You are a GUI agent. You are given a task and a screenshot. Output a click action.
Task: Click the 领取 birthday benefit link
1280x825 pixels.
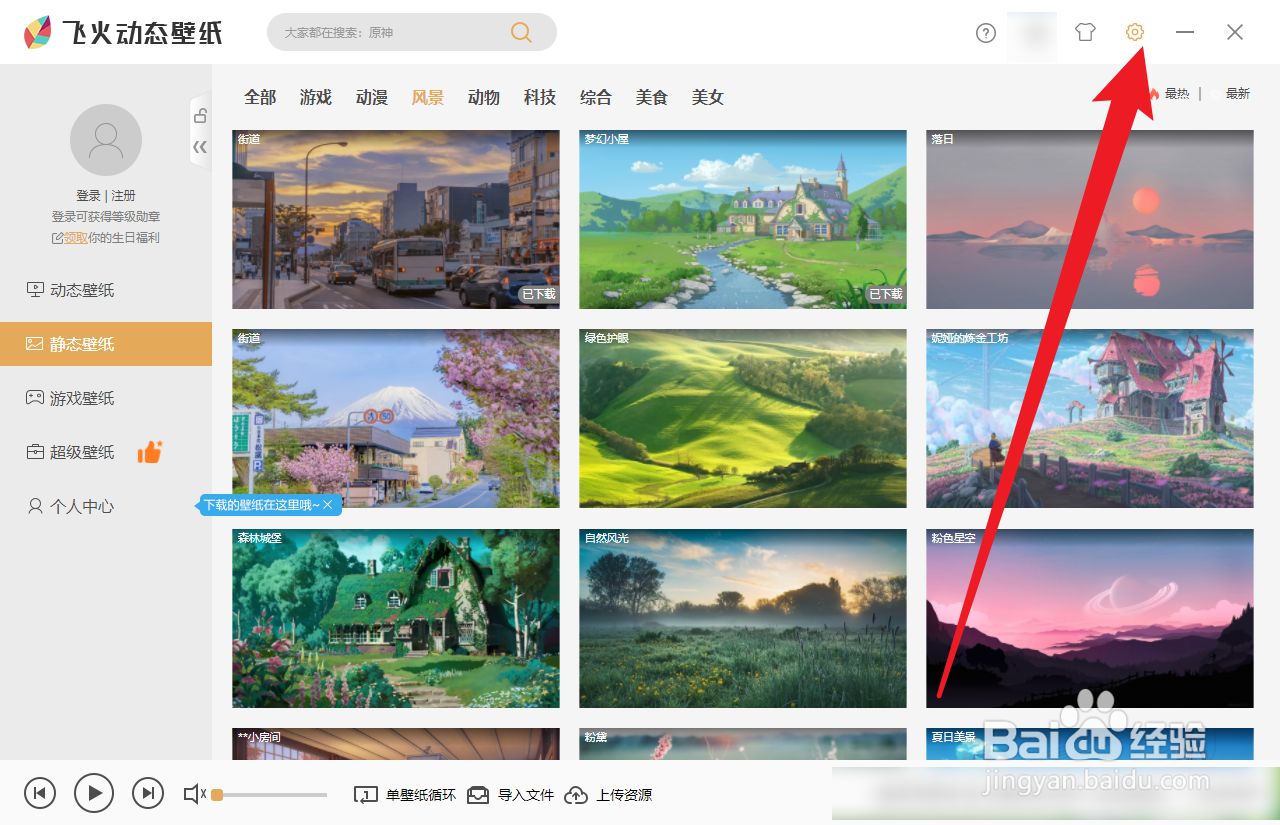[x=76, y=238]
